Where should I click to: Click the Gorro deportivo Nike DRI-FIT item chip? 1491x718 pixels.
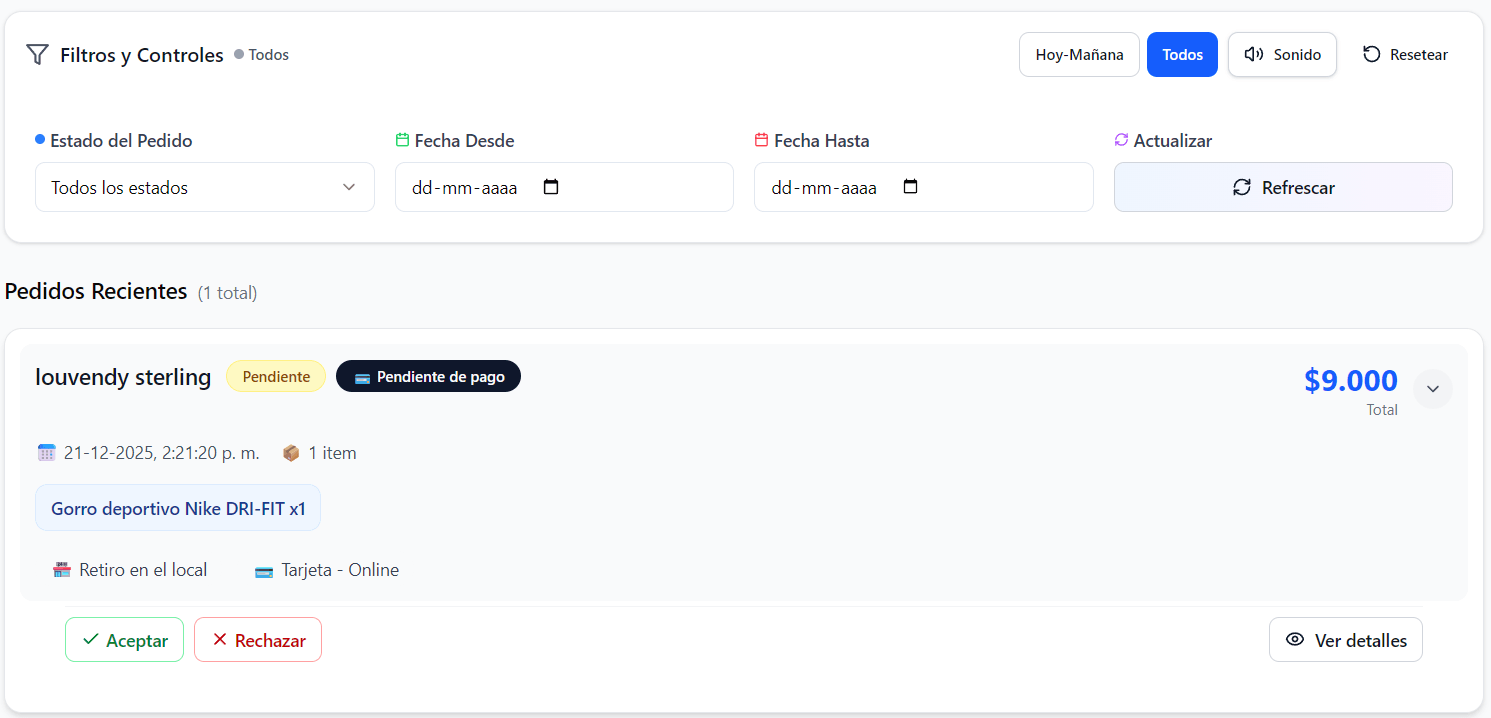(178, 508)
